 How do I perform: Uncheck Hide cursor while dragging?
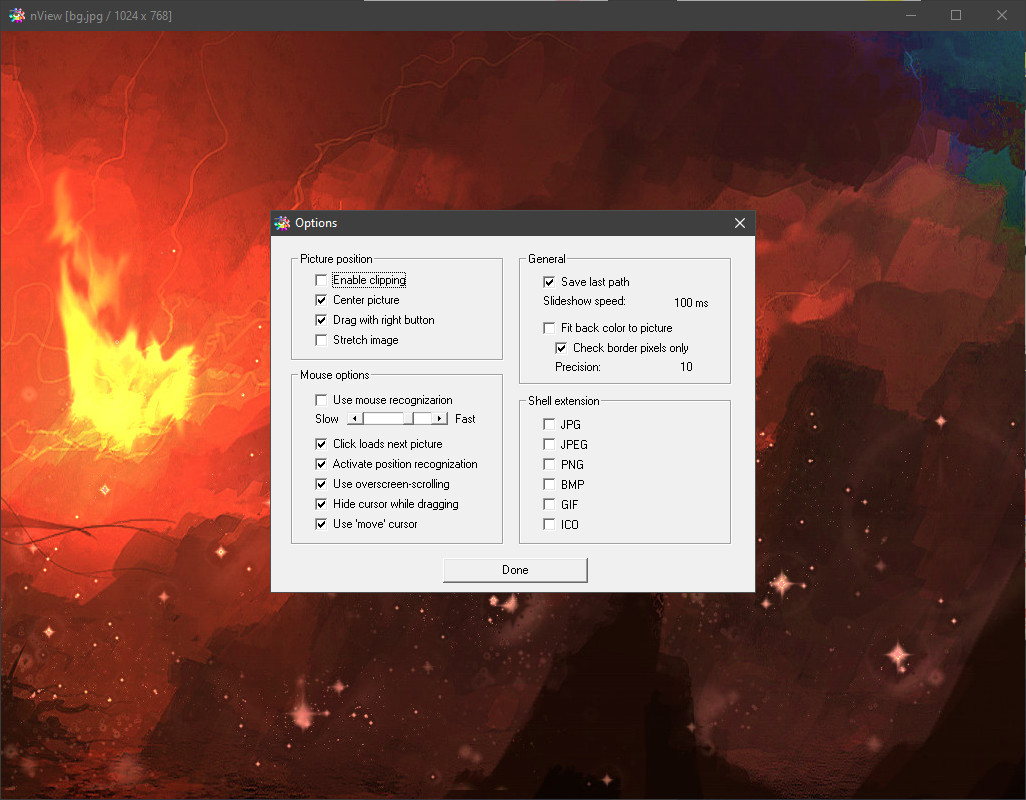pyautogui.click(x=321, y=504)
